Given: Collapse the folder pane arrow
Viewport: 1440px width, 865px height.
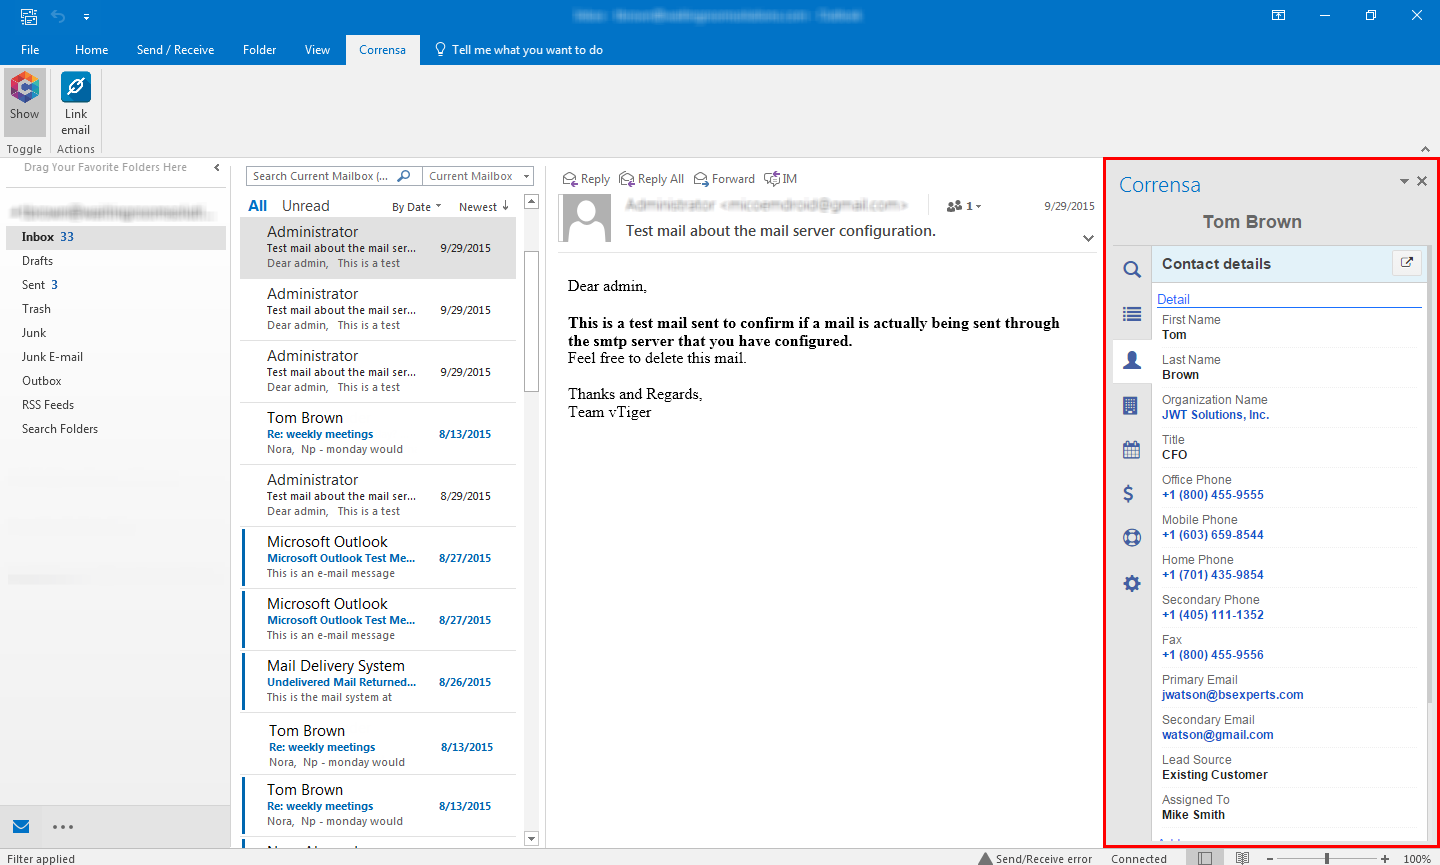Looking at the screenshot, I should [x=217, y=168].
